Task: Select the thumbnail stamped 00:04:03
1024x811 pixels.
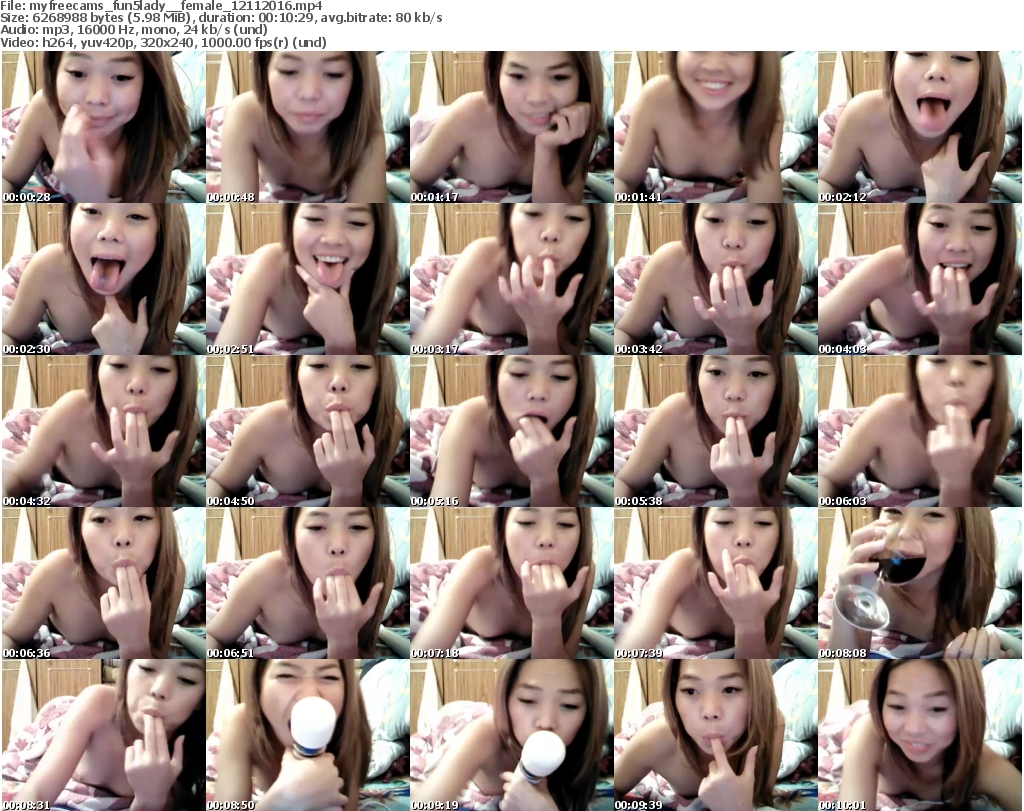Action: point(920,279)
